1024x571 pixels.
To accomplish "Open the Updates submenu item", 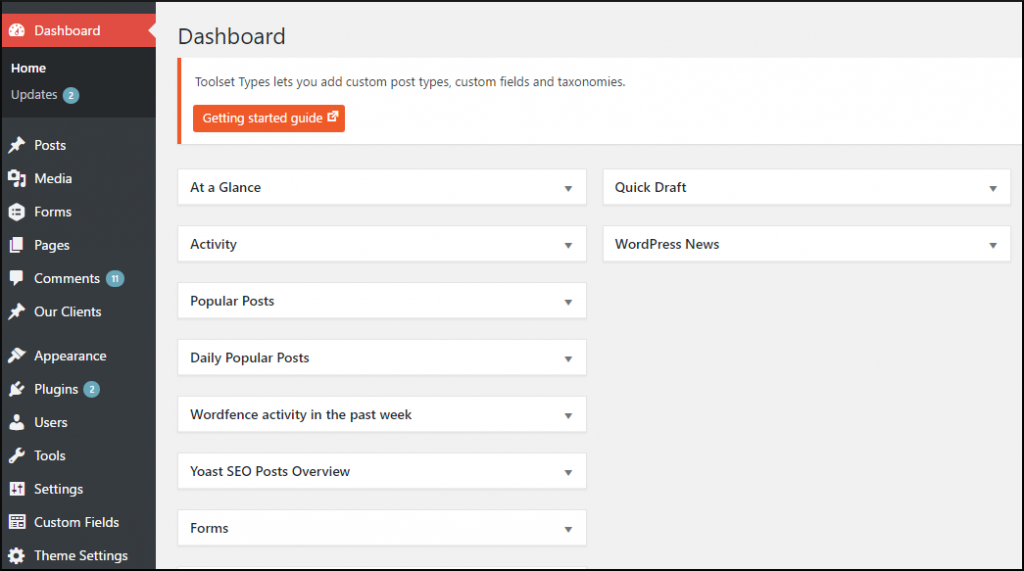I will coord(34,95).
